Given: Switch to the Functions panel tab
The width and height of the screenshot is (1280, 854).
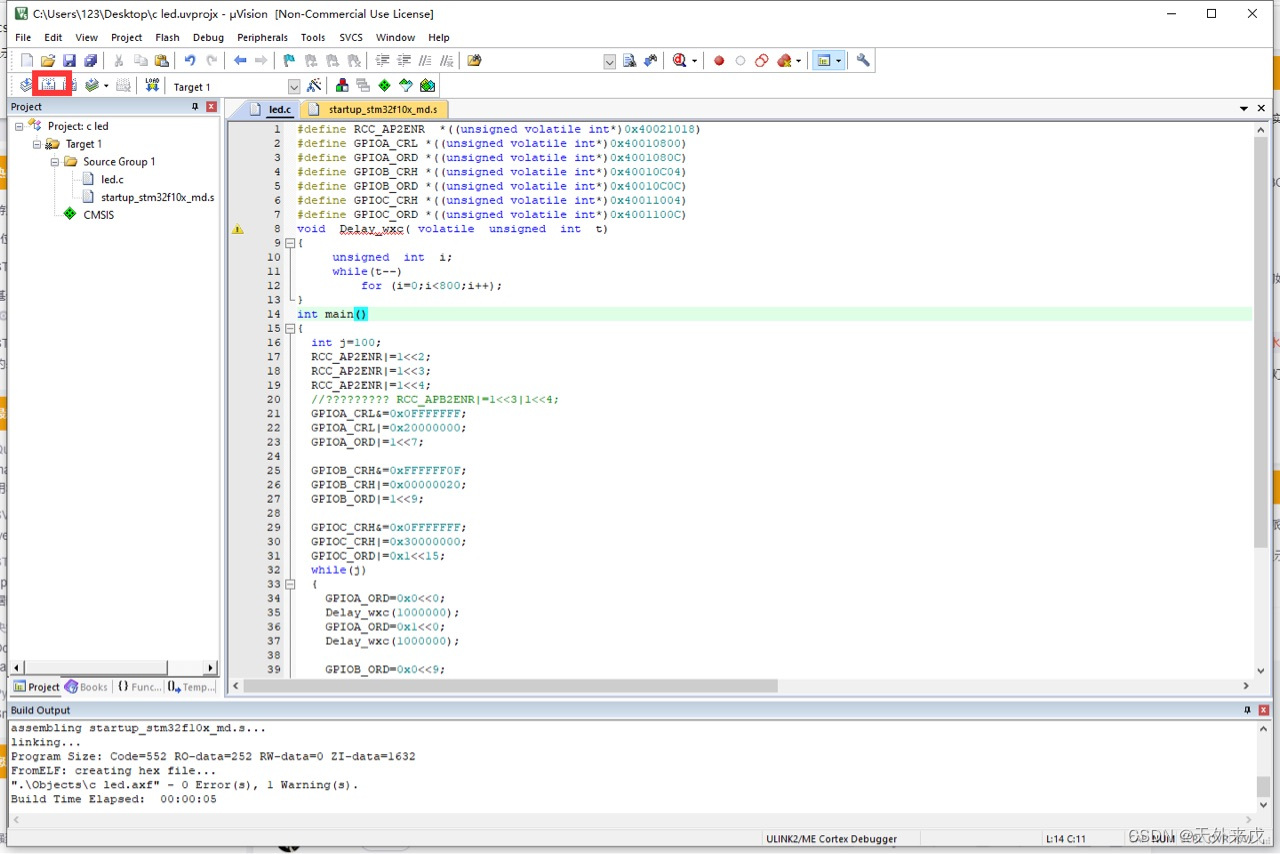Looking at the screenshot, I should [138, 687].
